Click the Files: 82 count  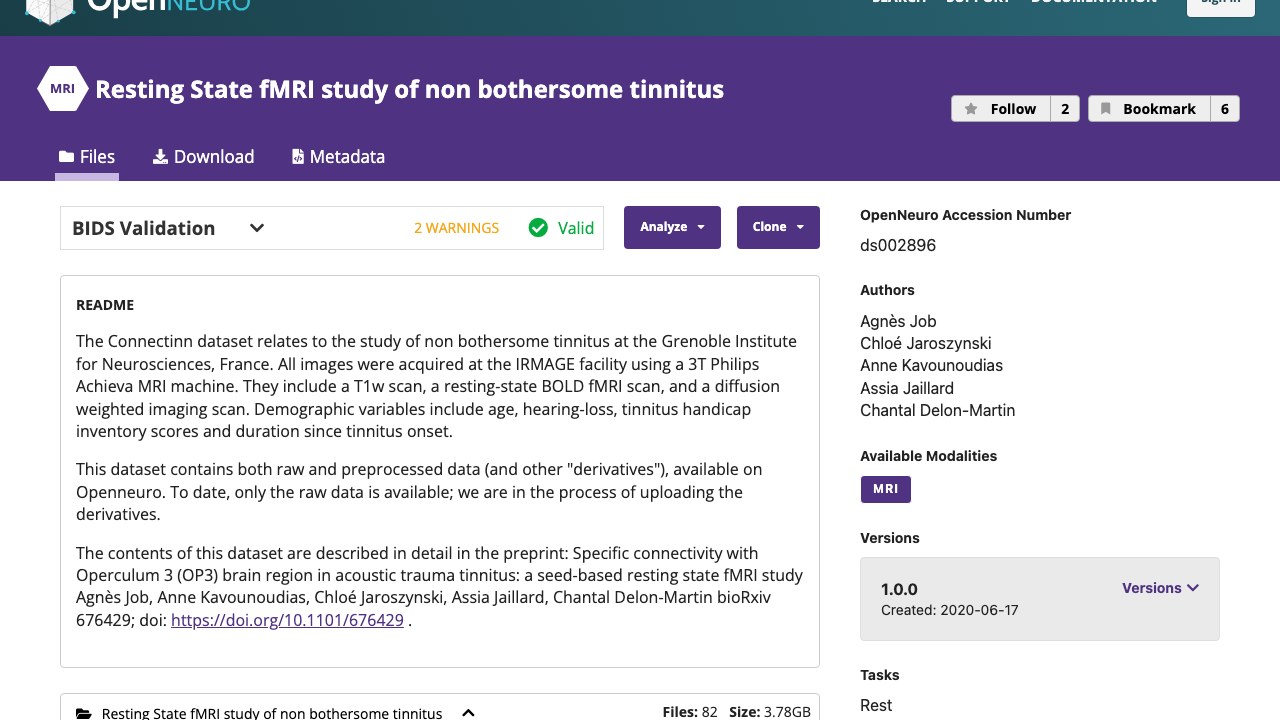(690, 712)
